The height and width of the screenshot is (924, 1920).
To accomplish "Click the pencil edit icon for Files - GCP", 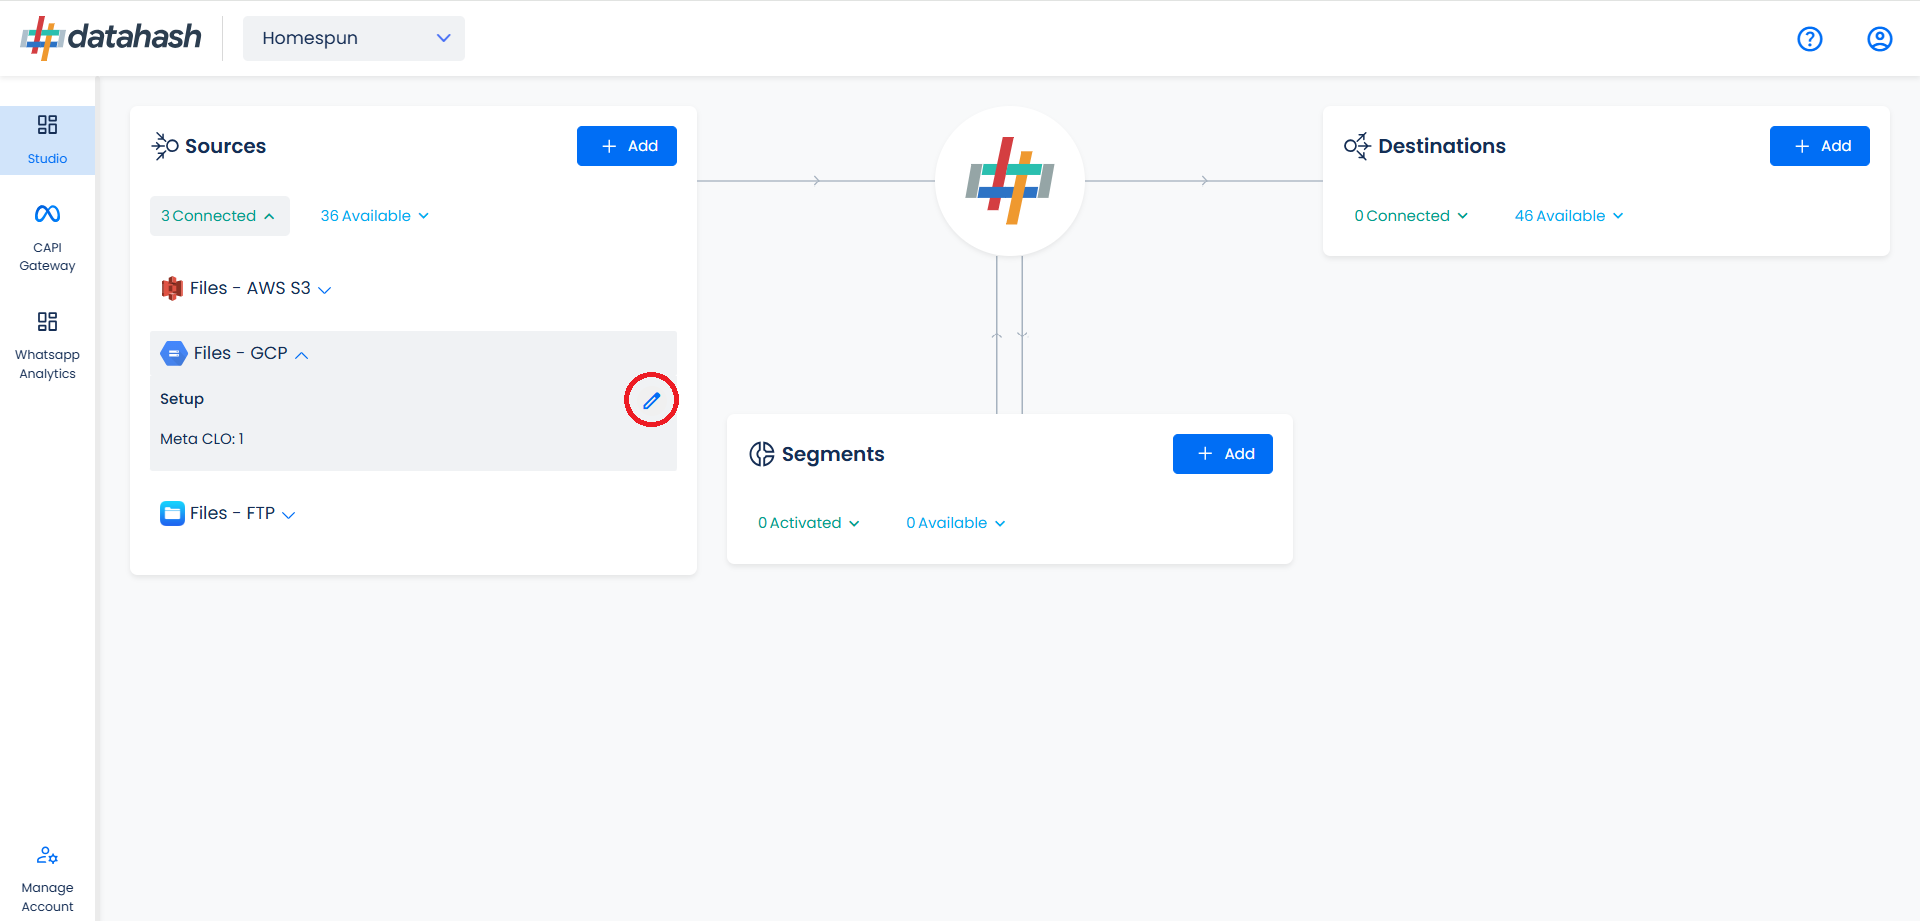I will [652, 400].
